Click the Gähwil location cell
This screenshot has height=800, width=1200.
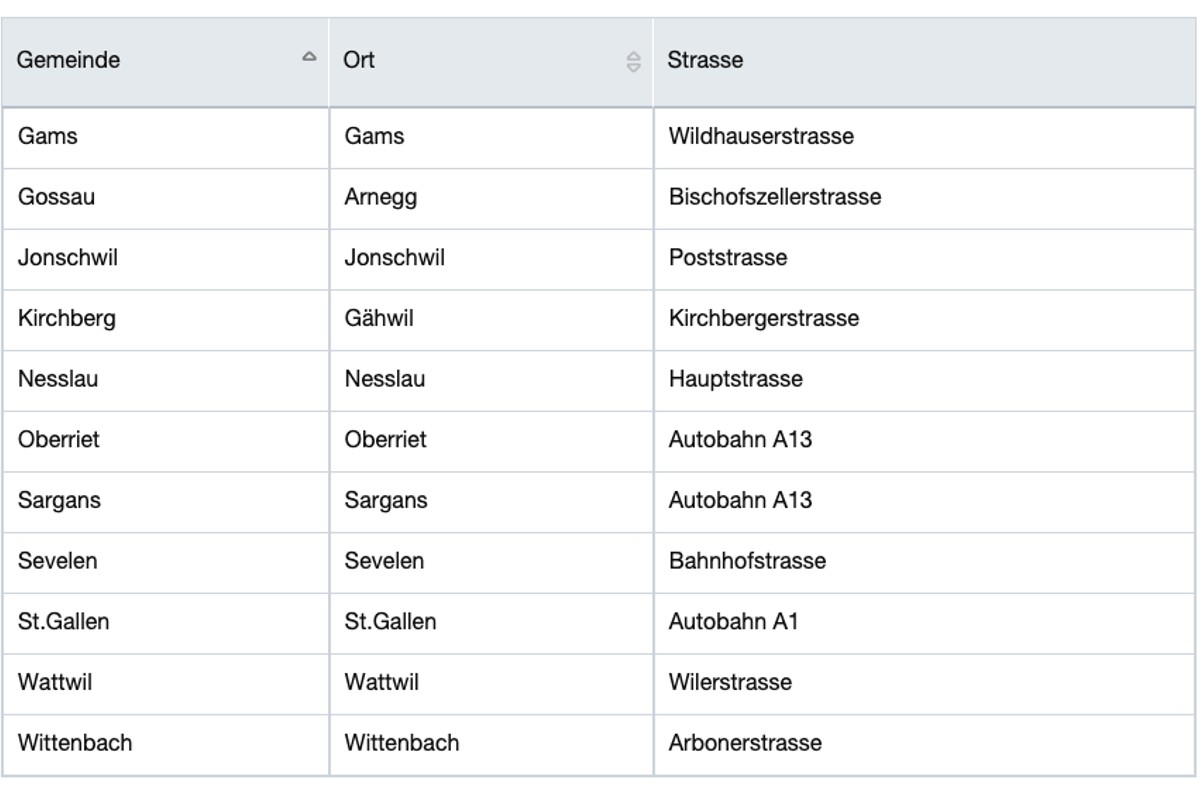click(379, 319)
